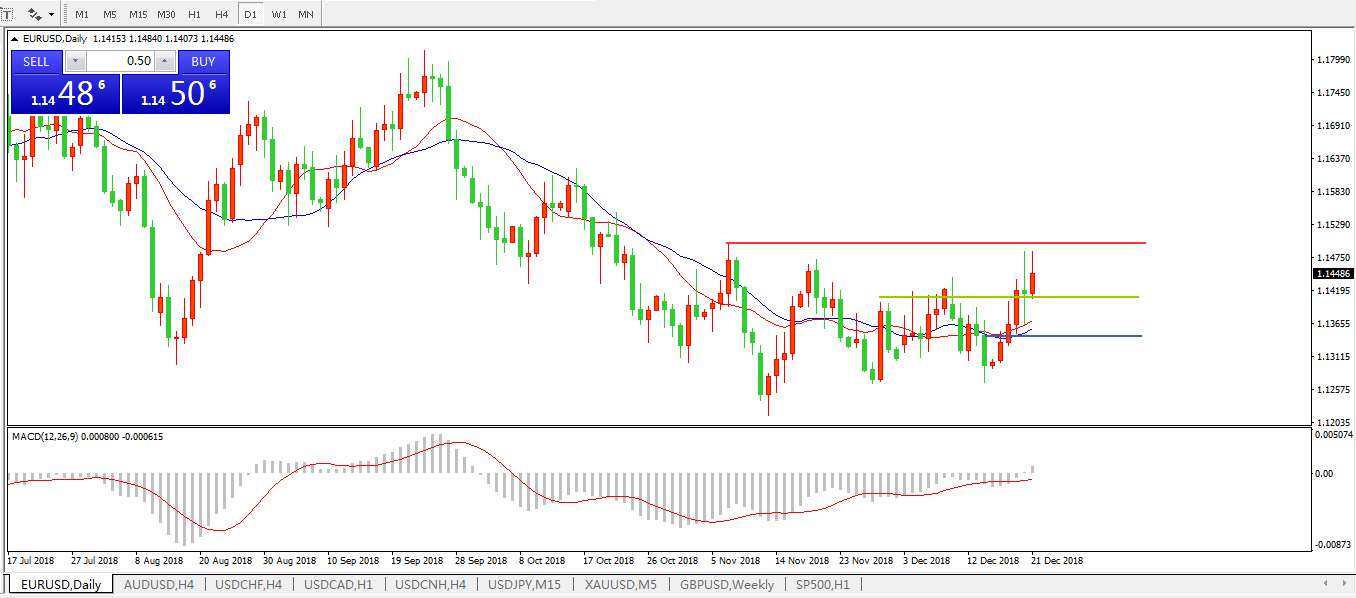The width and height of the screenshot is (1356, 598).
Task: Collapse the one-click trading panel triangle
Action: [x=14, y=38]
